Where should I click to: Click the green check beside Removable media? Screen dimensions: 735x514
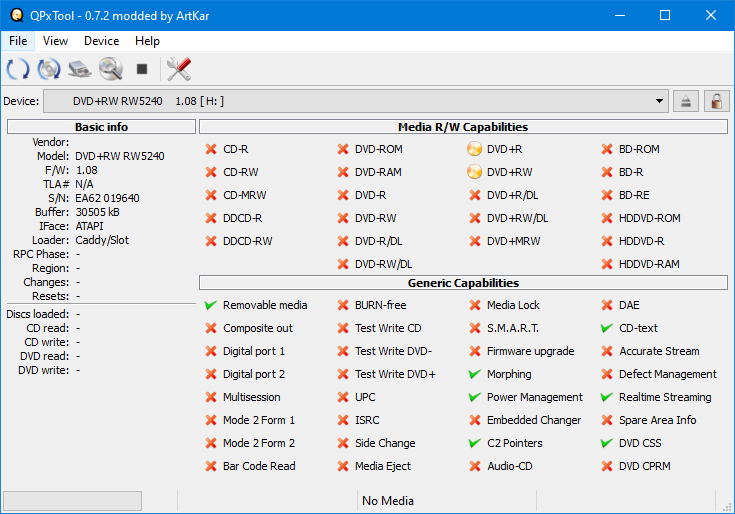[x=211, y=305]
